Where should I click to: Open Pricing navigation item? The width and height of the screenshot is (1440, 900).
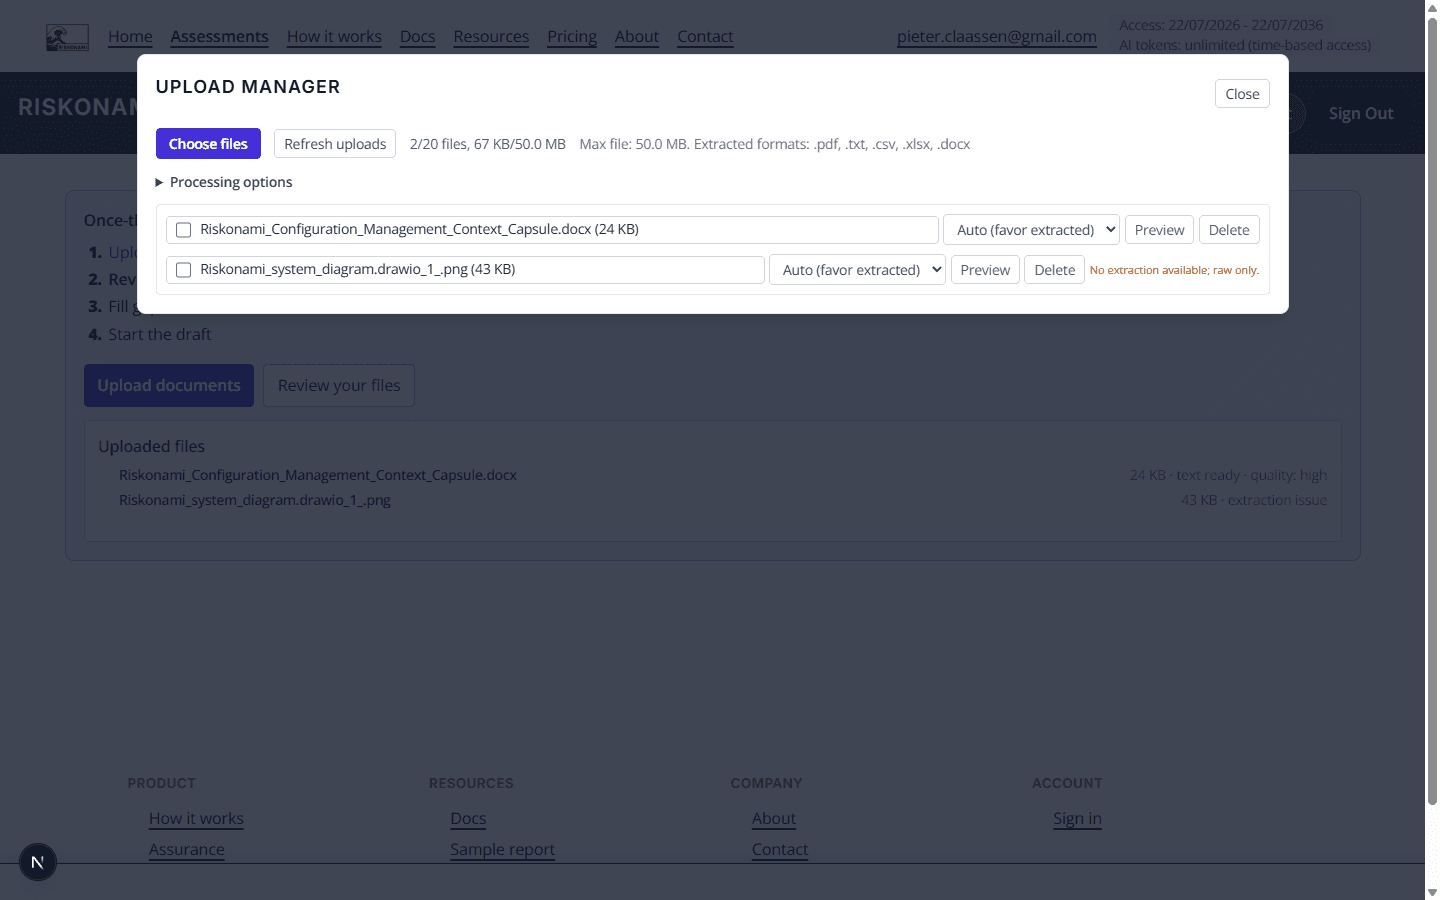click(x=572, y=37)
